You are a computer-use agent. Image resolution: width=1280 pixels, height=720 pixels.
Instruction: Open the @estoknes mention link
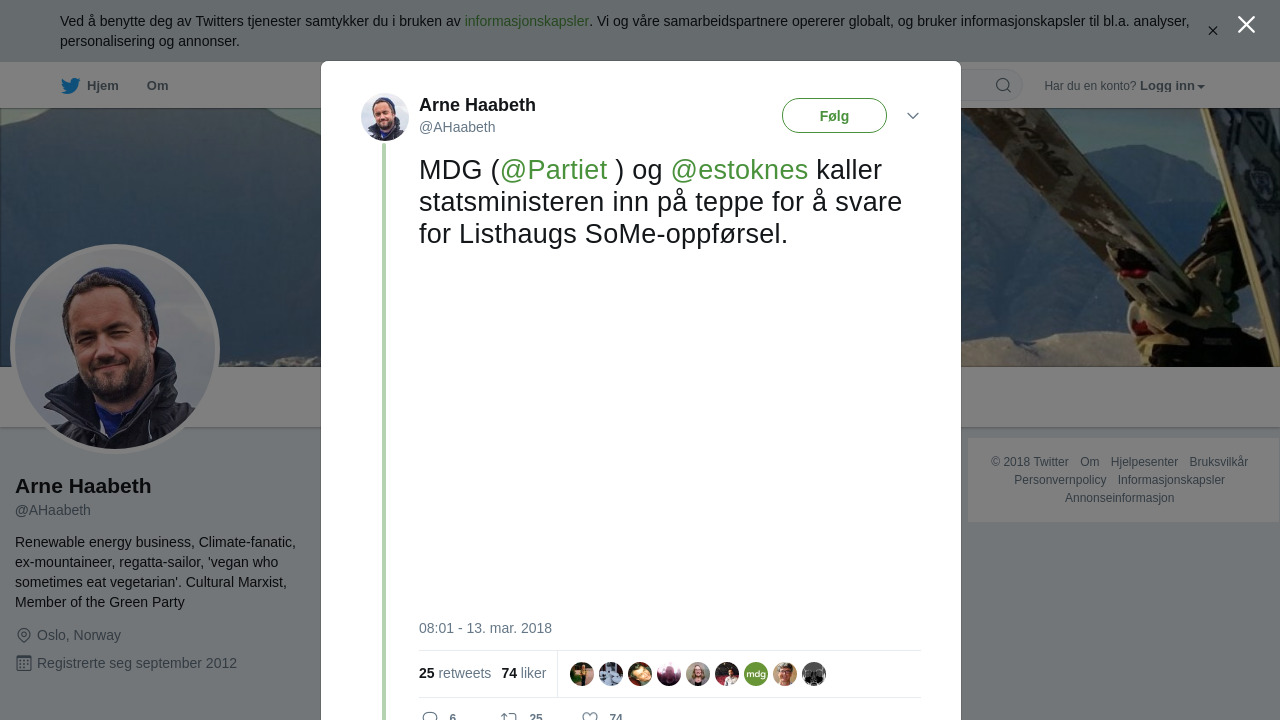(x=739, y=170)
